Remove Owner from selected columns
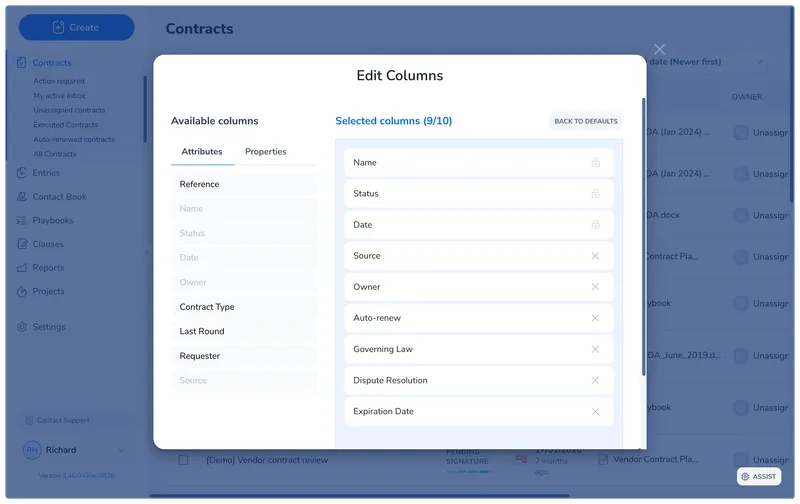Screen dimensions: 800x504 595,287
